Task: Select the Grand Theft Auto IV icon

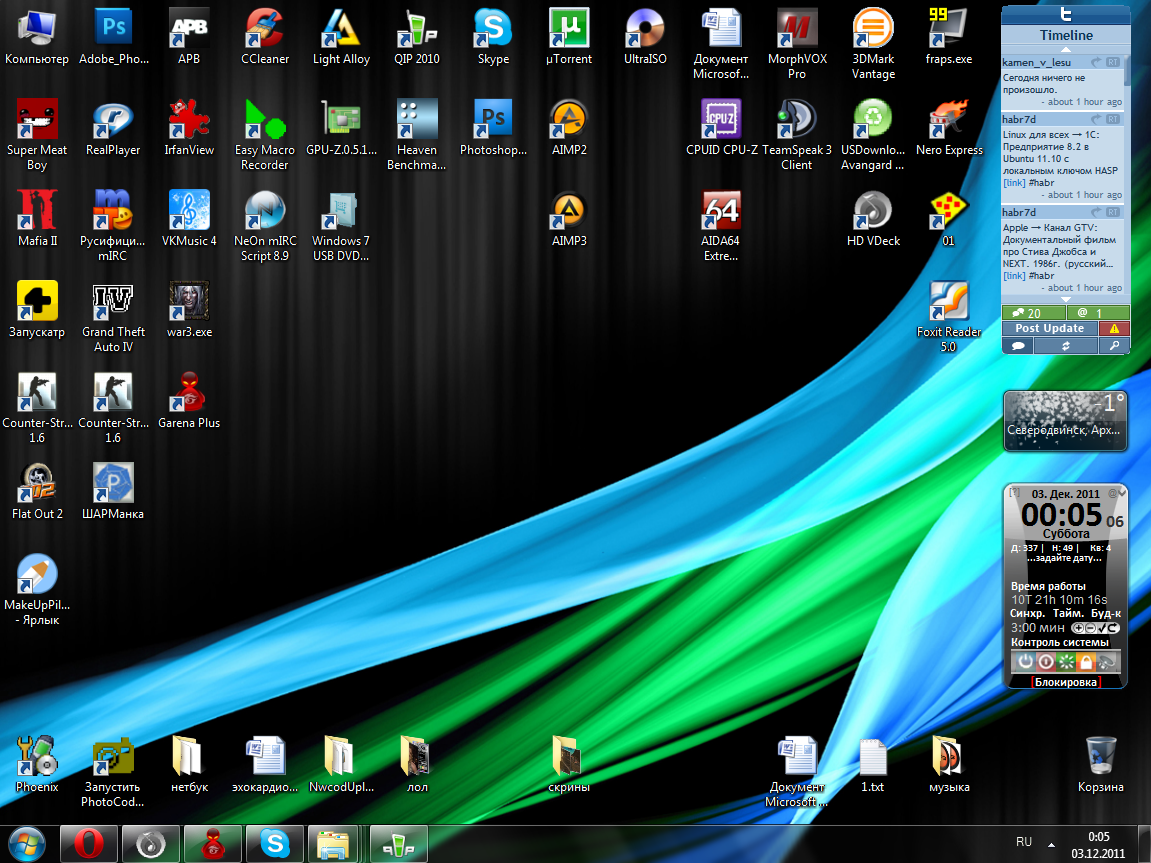Action: (113, 317)
